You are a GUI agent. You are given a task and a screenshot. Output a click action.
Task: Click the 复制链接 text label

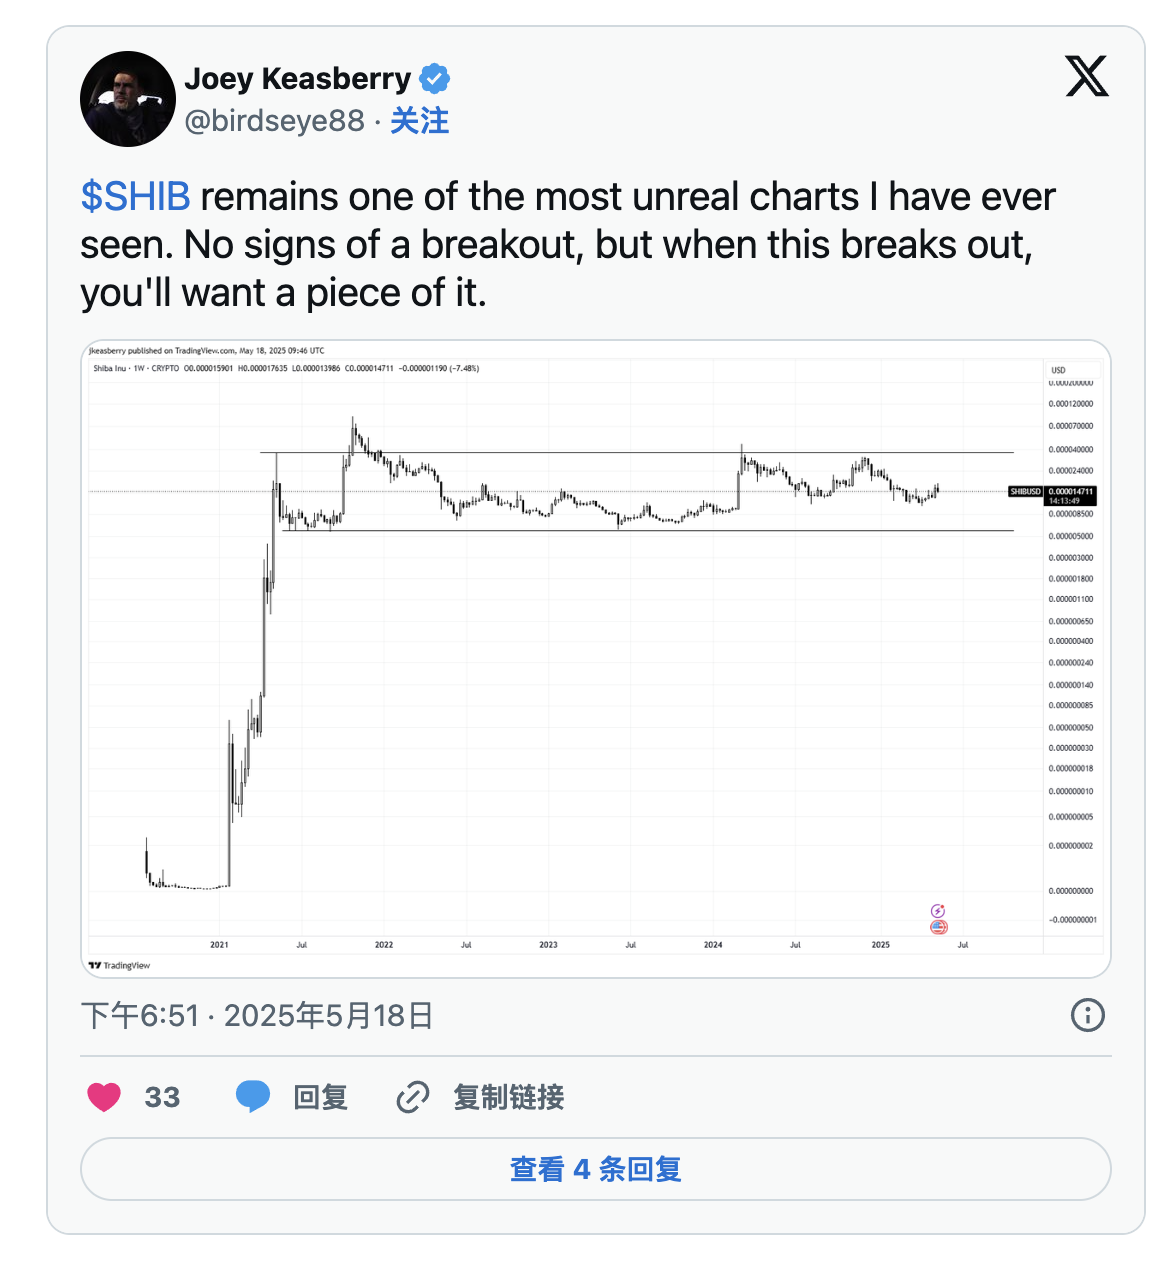(508, 1097)
